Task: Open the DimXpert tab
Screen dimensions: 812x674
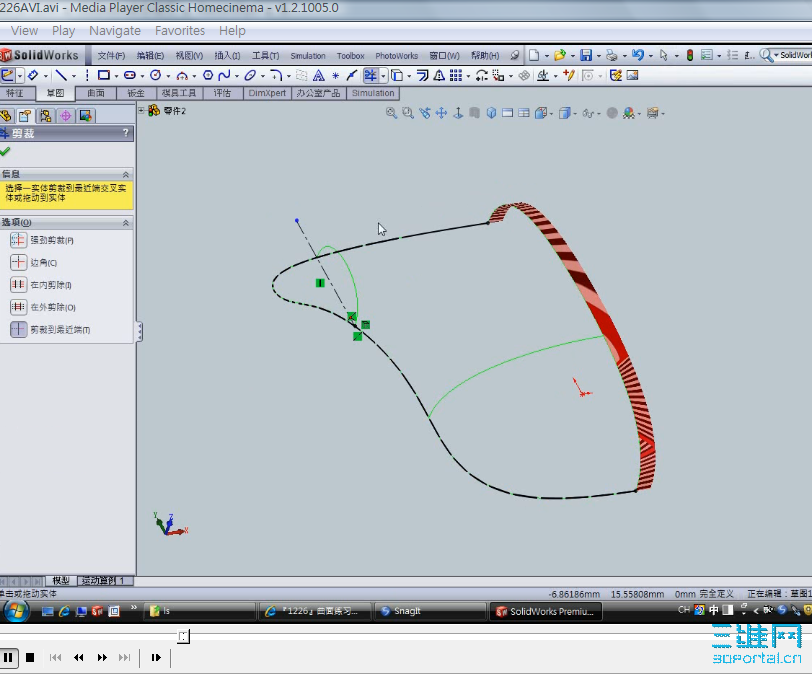Action: tap(267, 93)
